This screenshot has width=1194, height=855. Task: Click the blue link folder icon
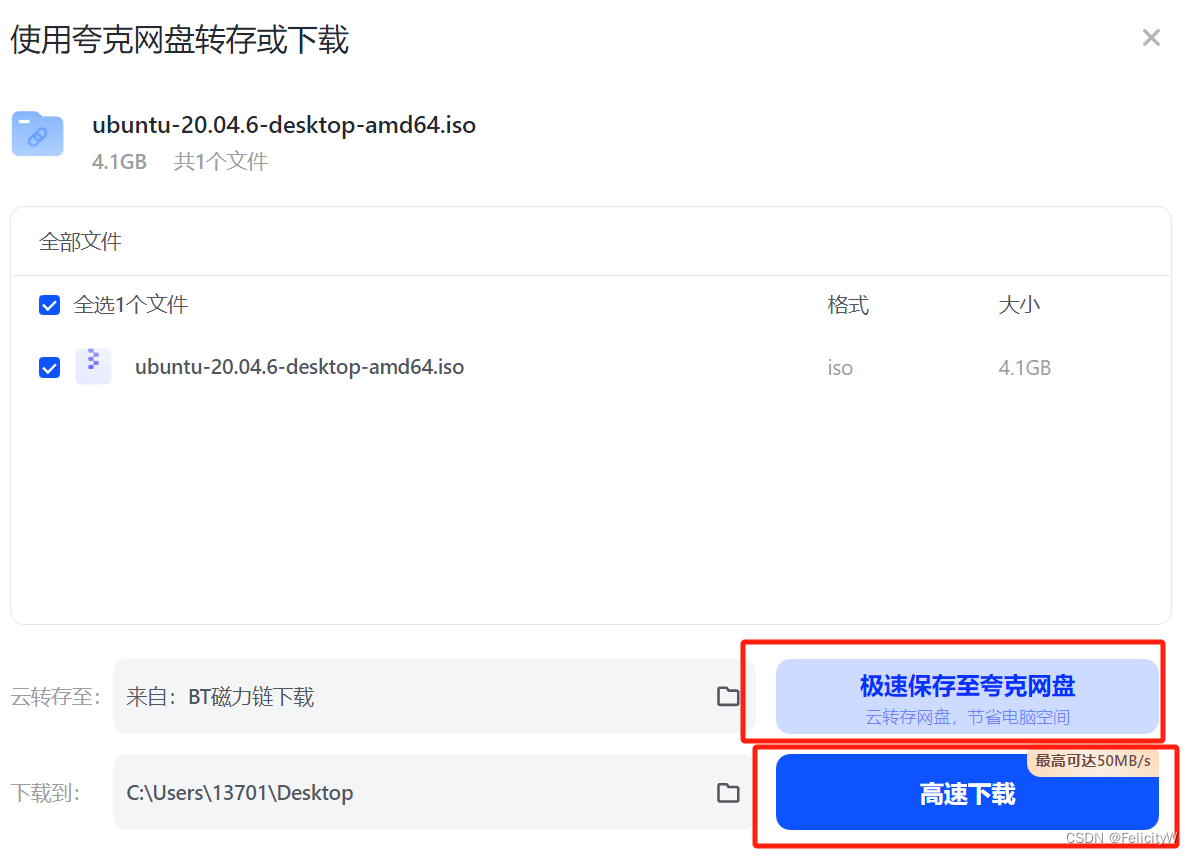(x=37, y=134)
